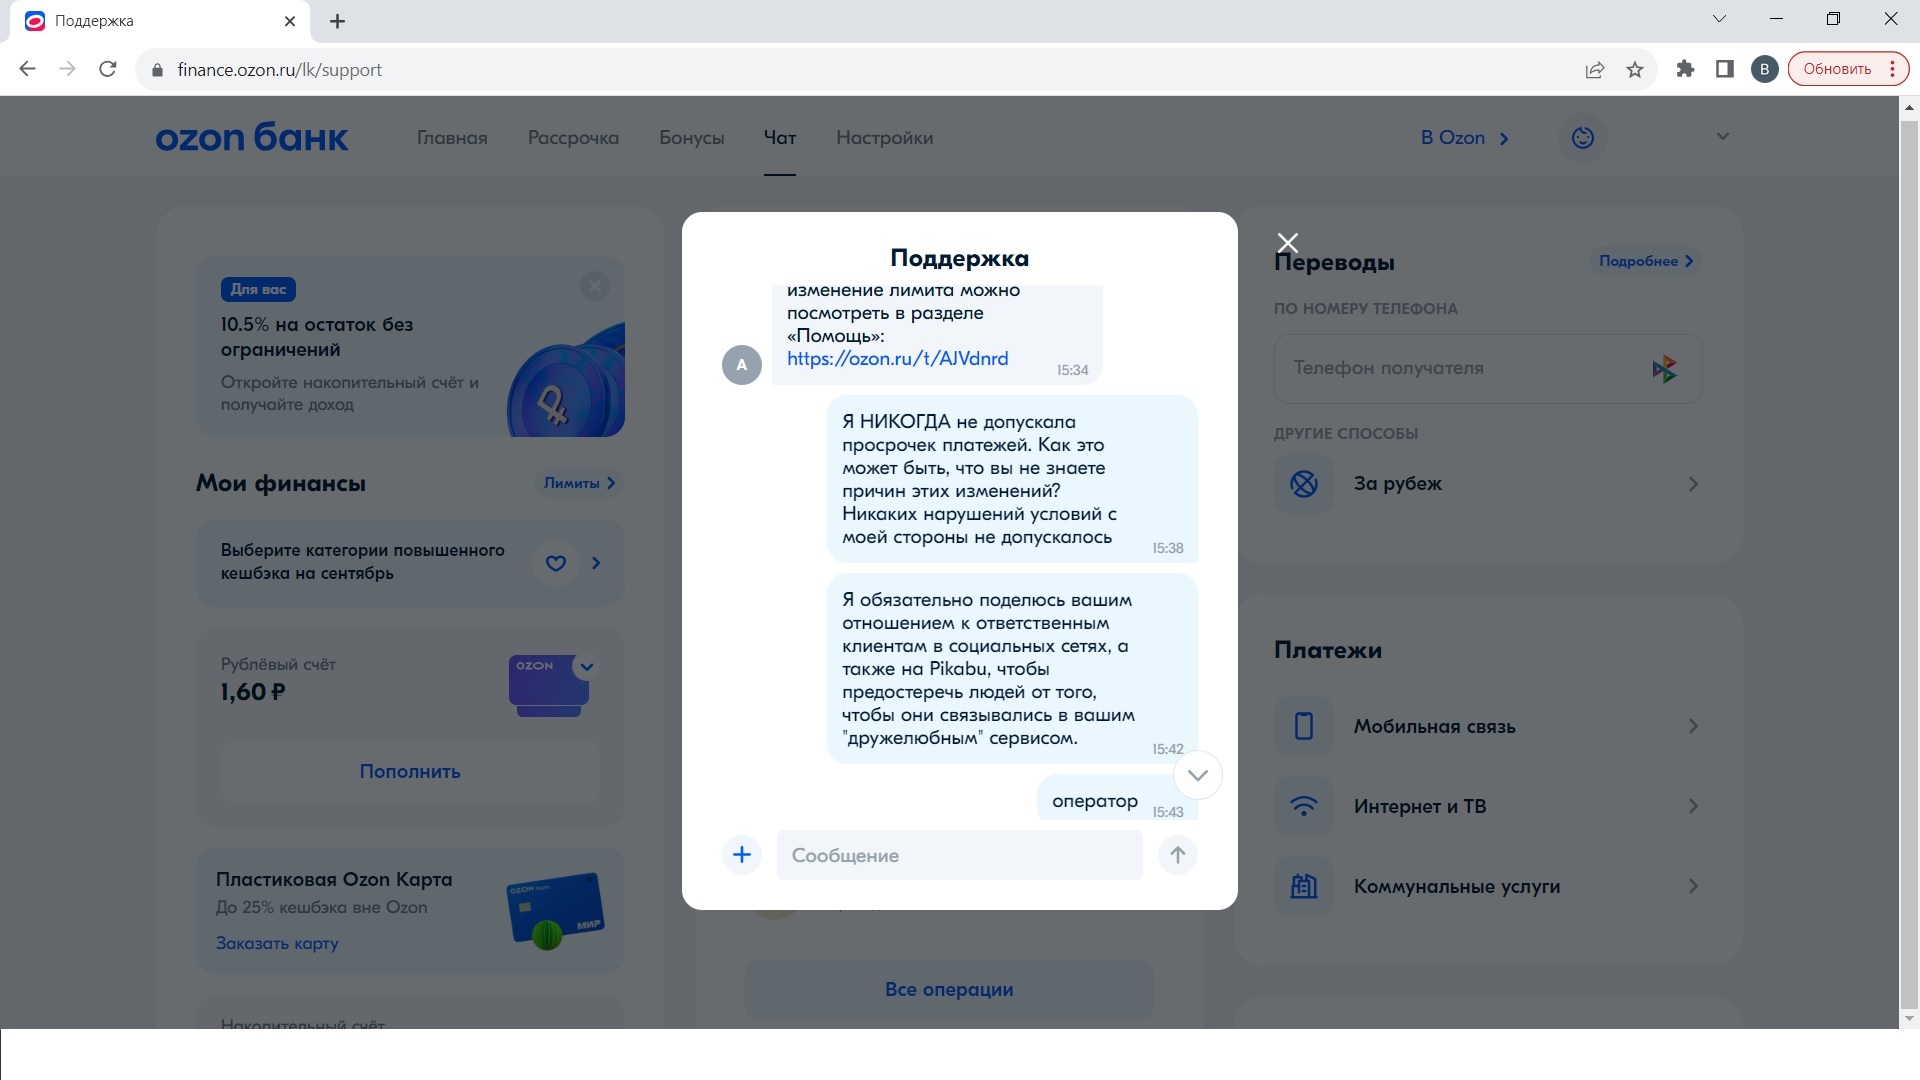Open the Рассрочка tab
Viewport: 1920px width, 1080px height.
[573, 138]
